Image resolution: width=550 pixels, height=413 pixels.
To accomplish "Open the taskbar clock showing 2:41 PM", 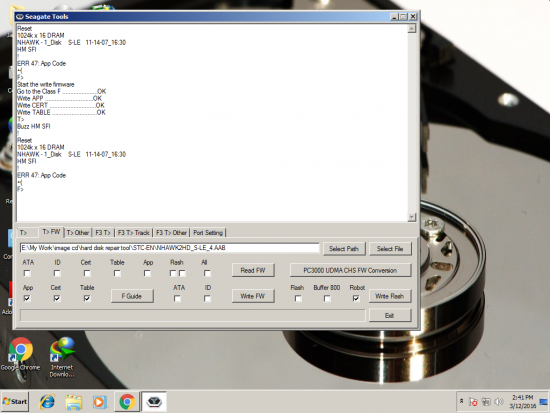I will click(x=523, y=402).
